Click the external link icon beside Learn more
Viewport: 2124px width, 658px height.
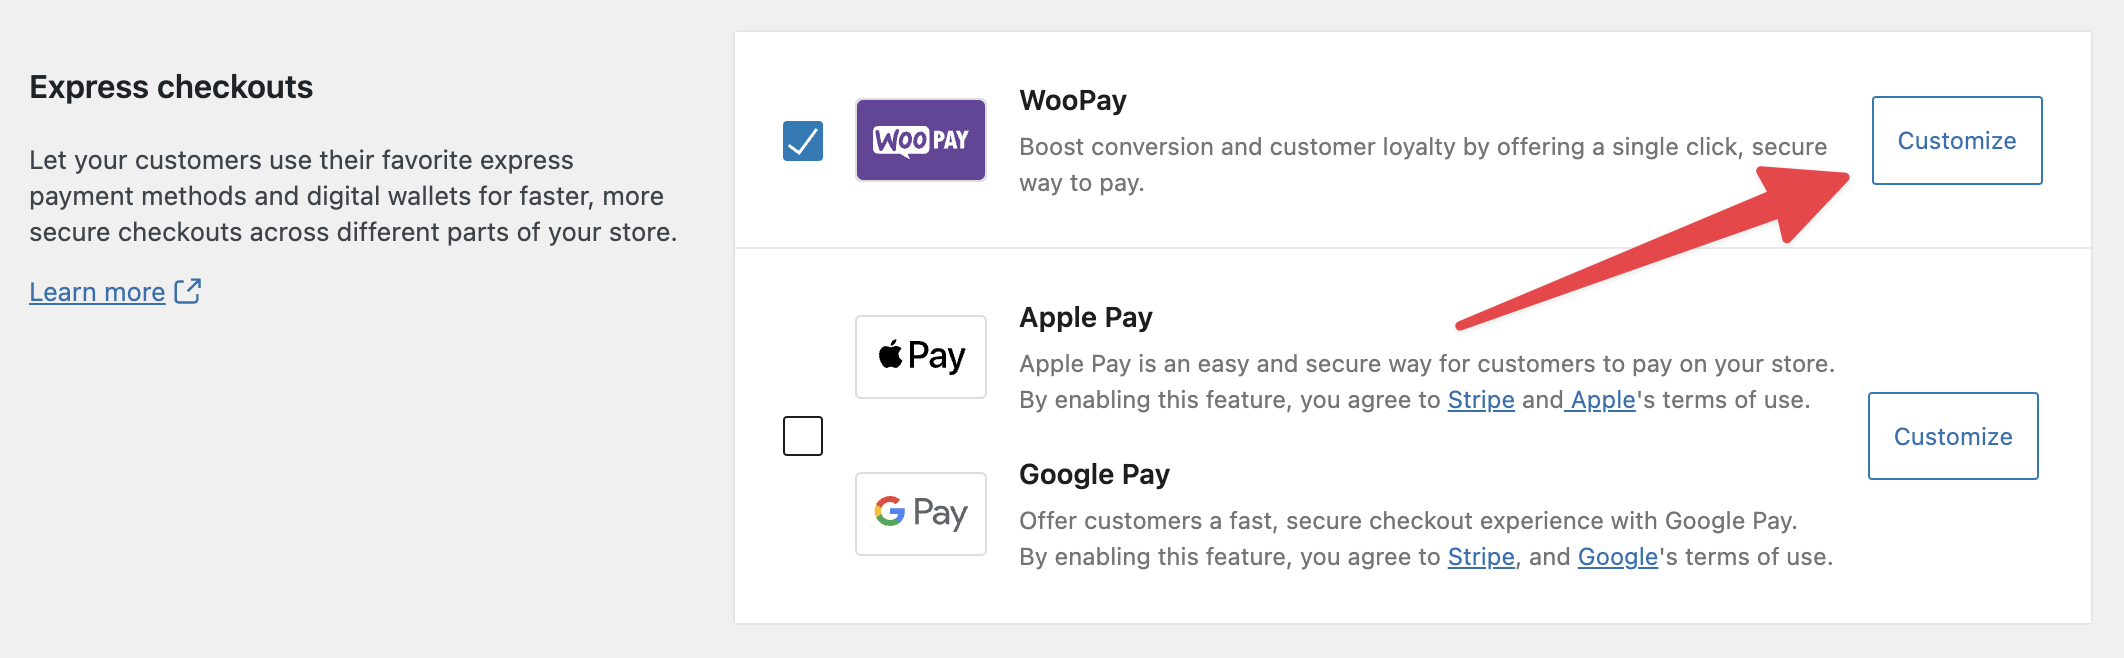[188, 291]
